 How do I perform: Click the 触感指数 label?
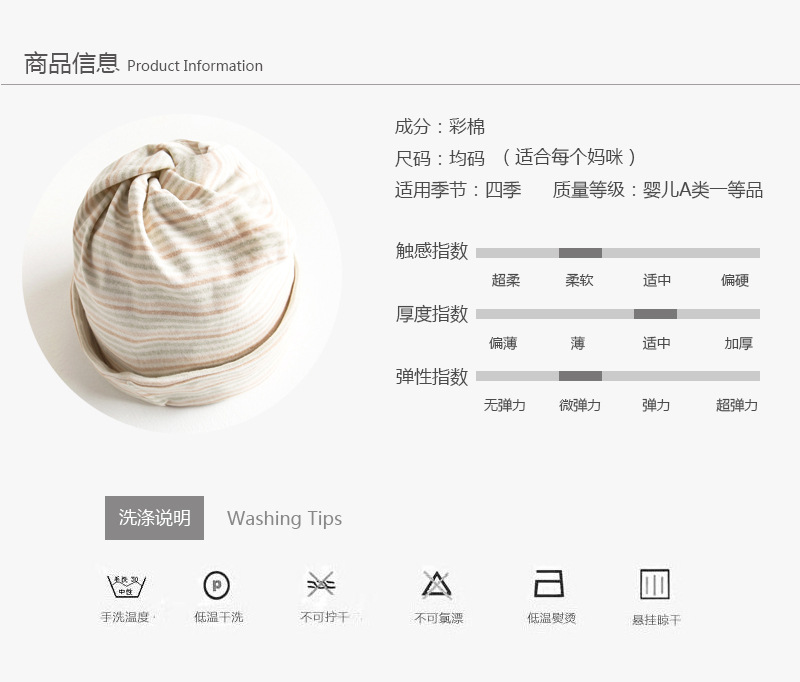click(x=432, y=251)
